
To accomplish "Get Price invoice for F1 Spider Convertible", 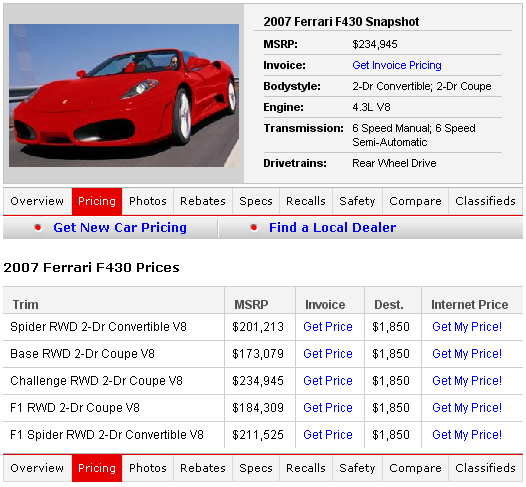I will pos(328,435).
